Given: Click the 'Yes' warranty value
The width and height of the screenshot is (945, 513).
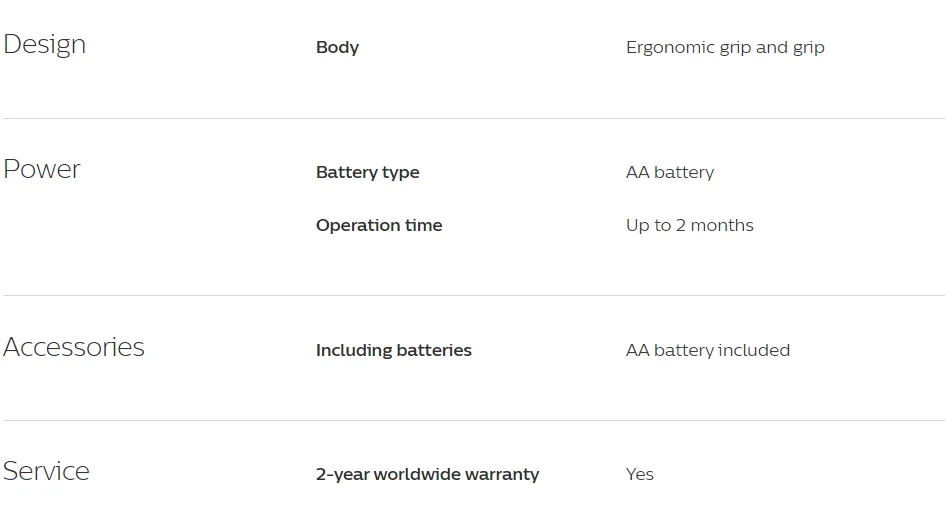Looking at the screenshot, I should (639, 474).
